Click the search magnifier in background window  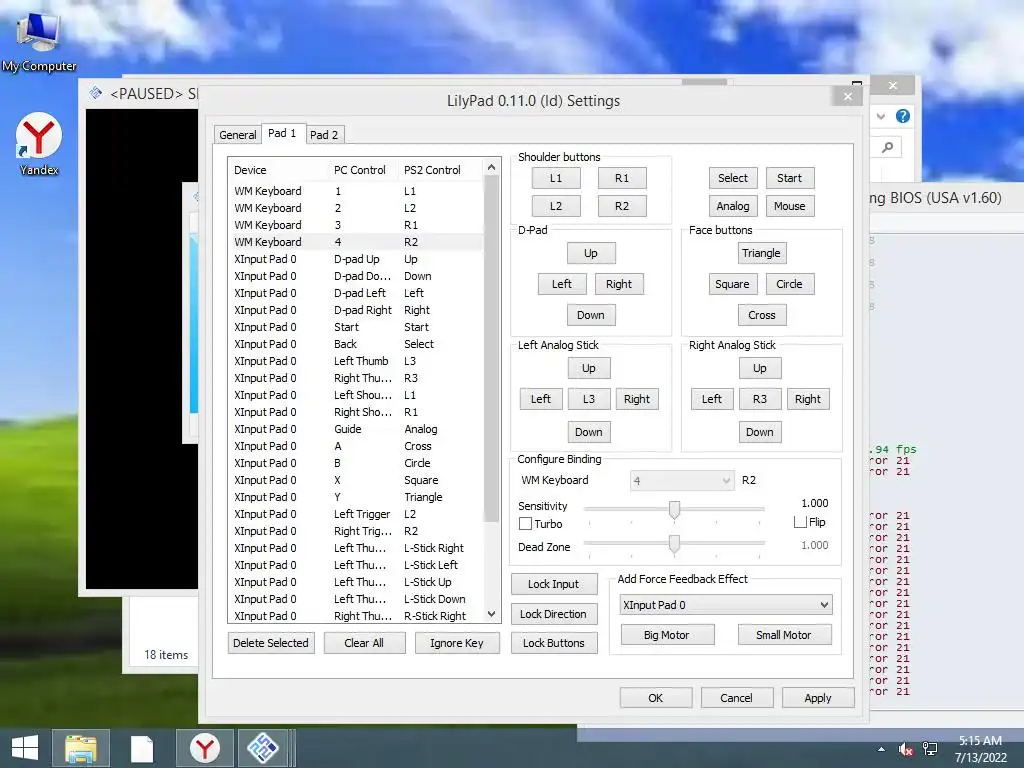(x=888, y=148)
